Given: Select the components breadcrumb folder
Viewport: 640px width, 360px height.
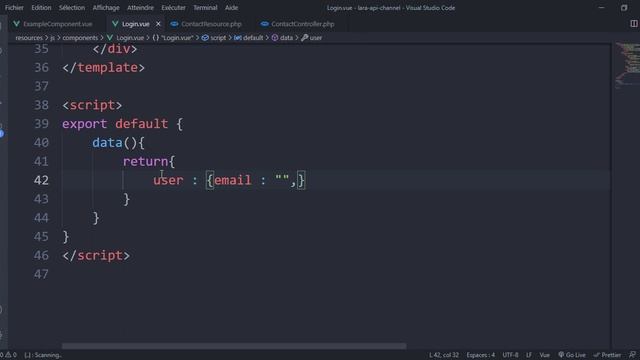Looking at the screenshot, I should (80, 38).
